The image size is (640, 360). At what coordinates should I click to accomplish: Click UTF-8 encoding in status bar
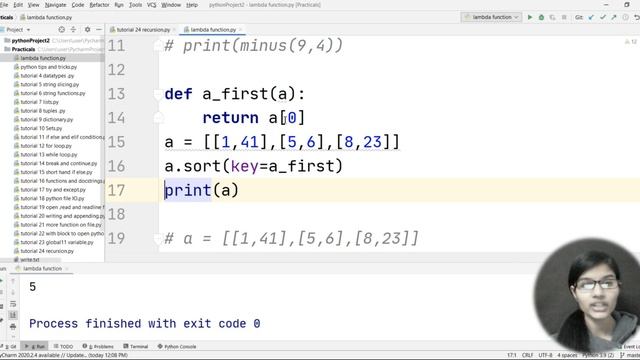pyautogui.click(x=545, y=356)
